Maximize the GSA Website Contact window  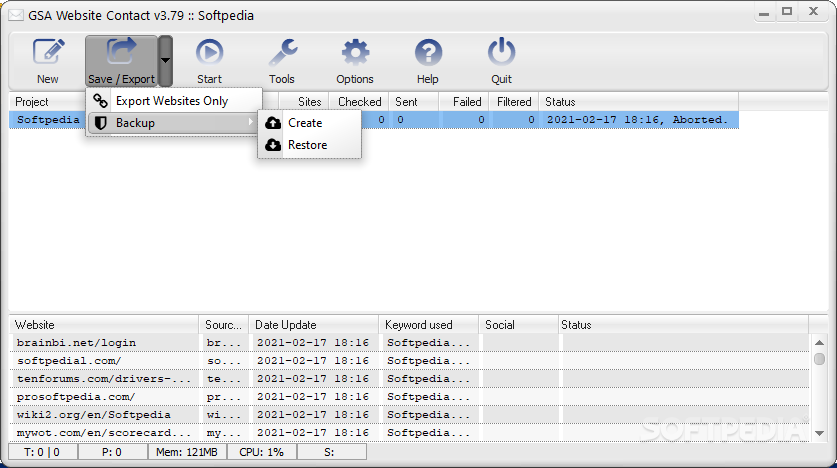point(787,12)
